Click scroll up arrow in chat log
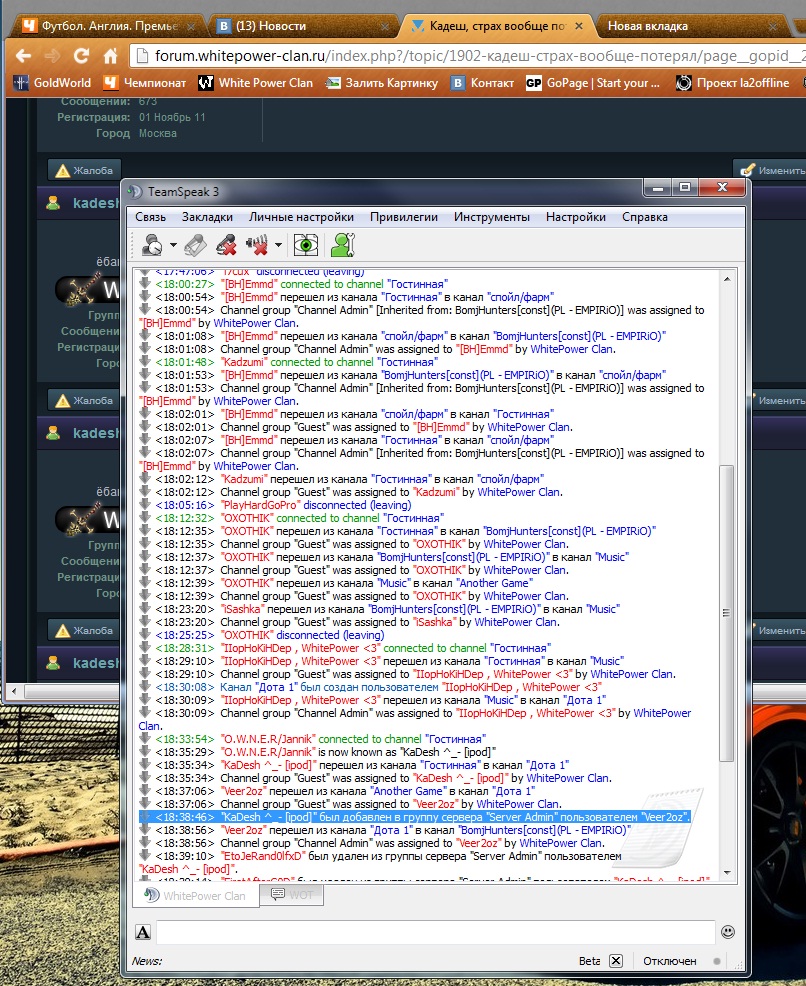This screenshot has width=806, height=986. (x=727, y=279)
